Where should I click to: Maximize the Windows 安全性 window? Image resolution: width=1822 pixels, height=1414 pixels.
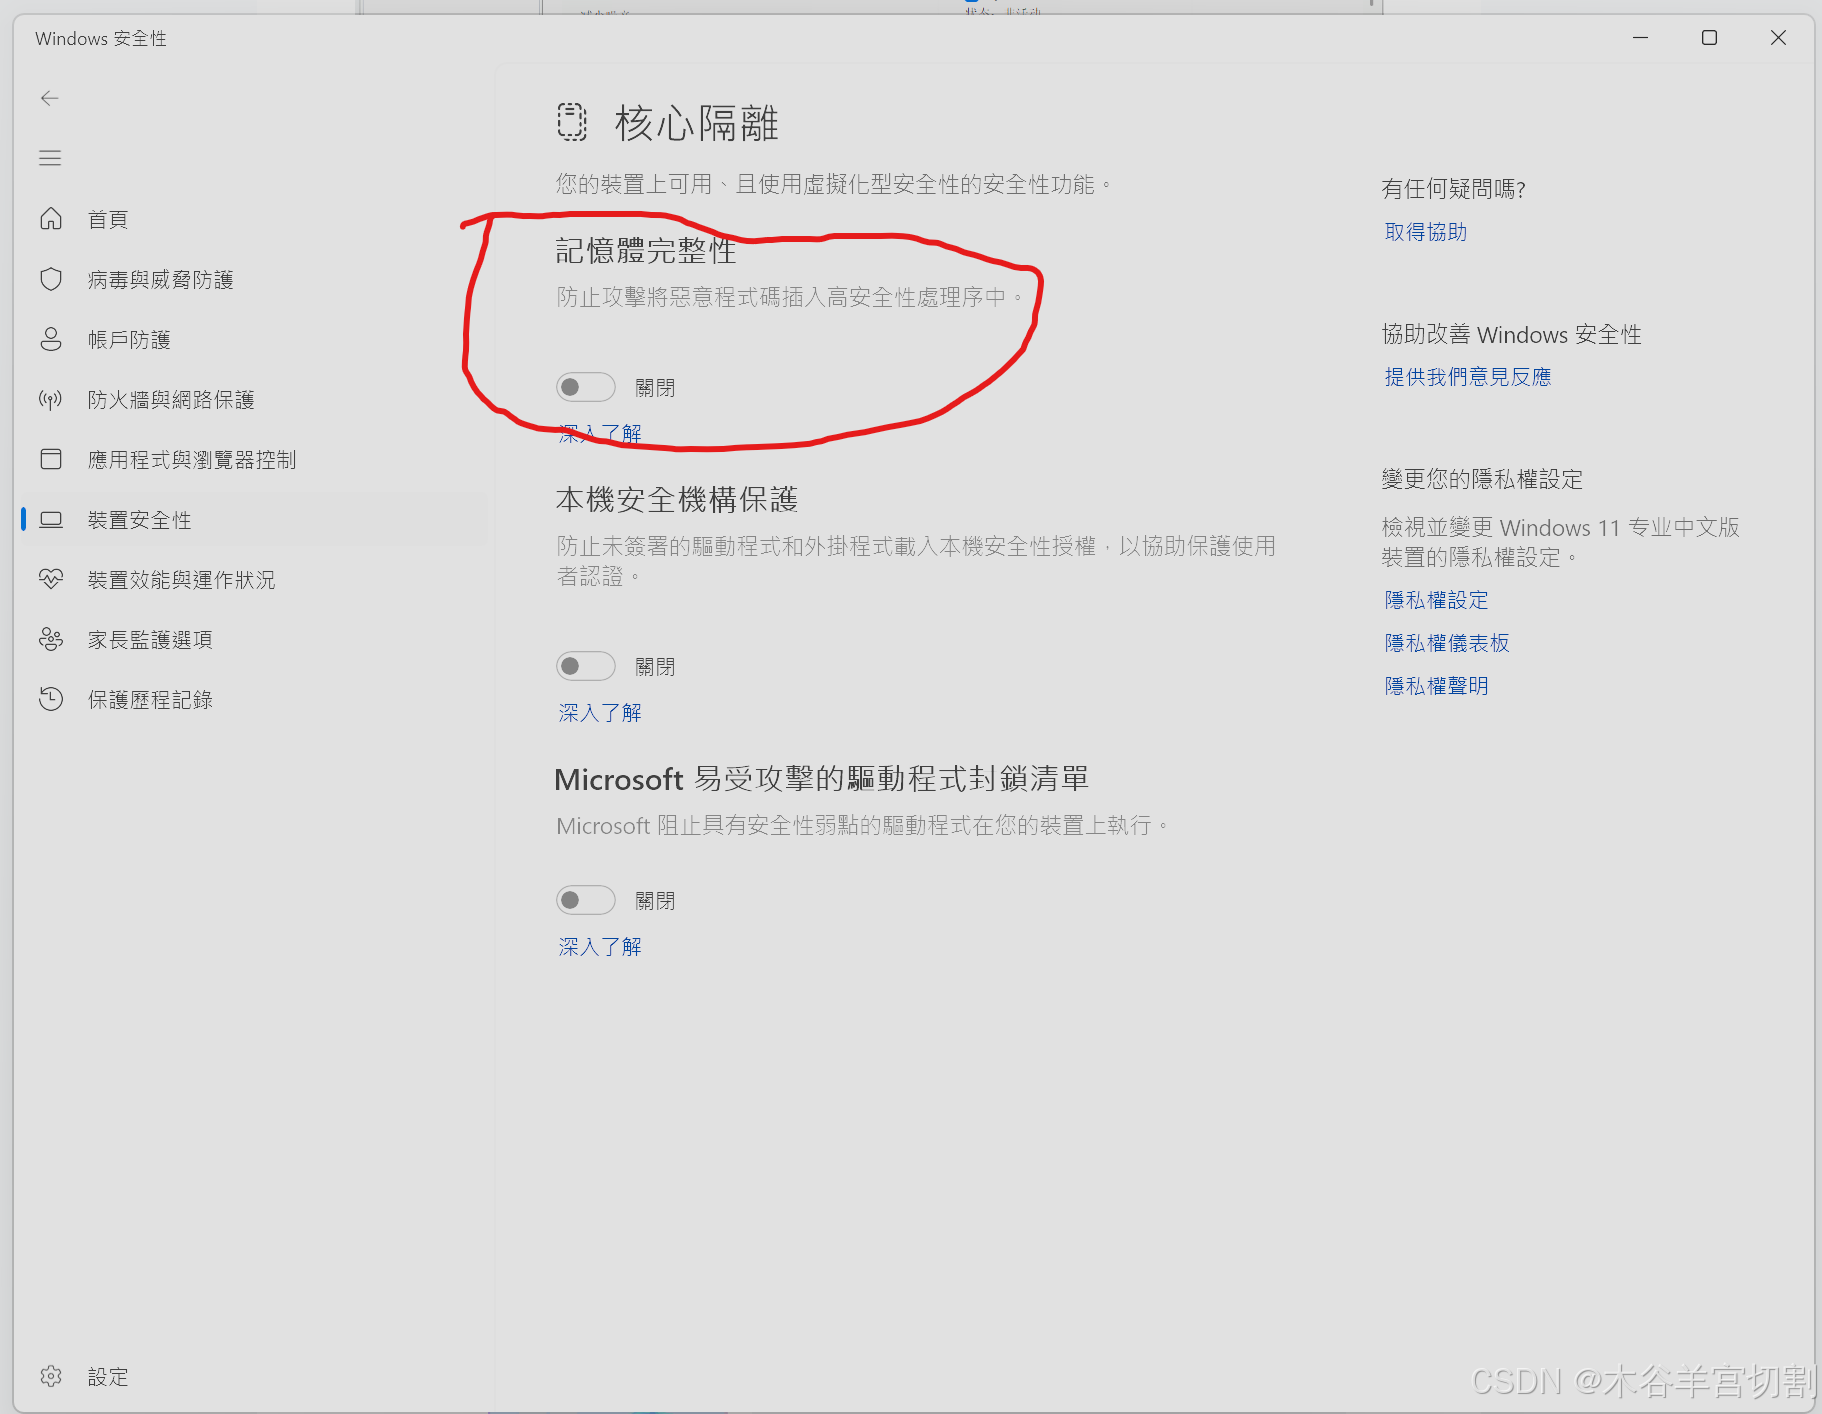click(x=1709, y=38)
